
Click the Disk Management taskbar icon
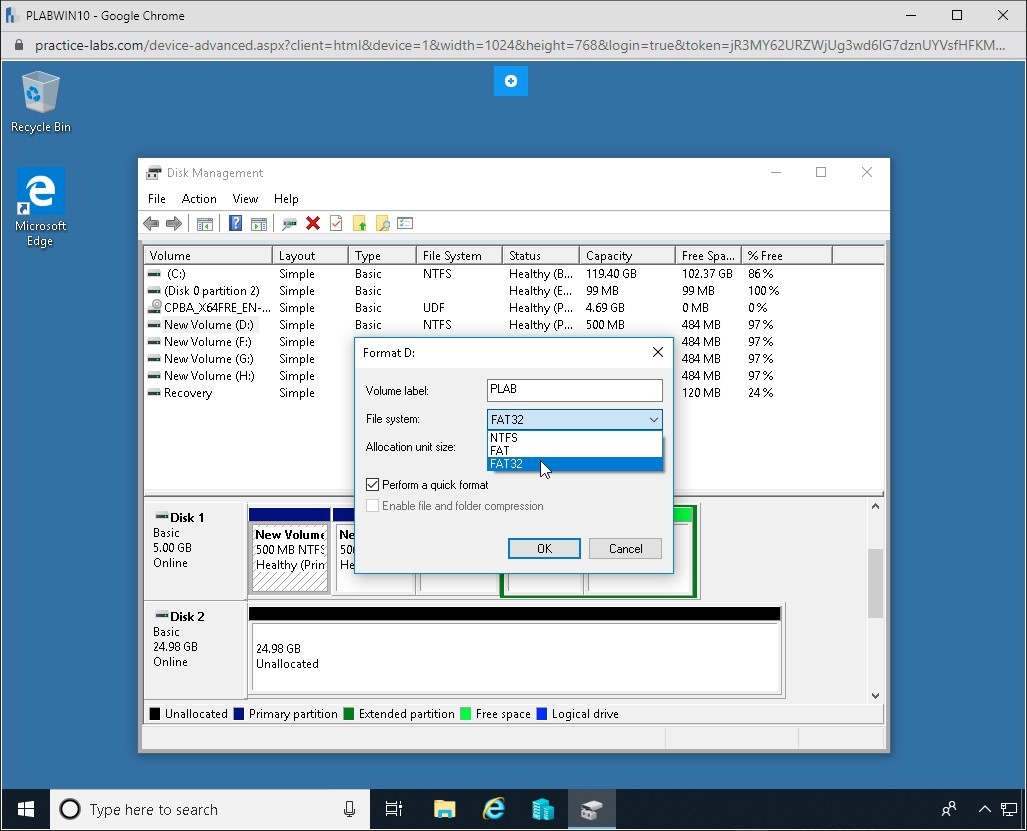click(x=591, y=809)
